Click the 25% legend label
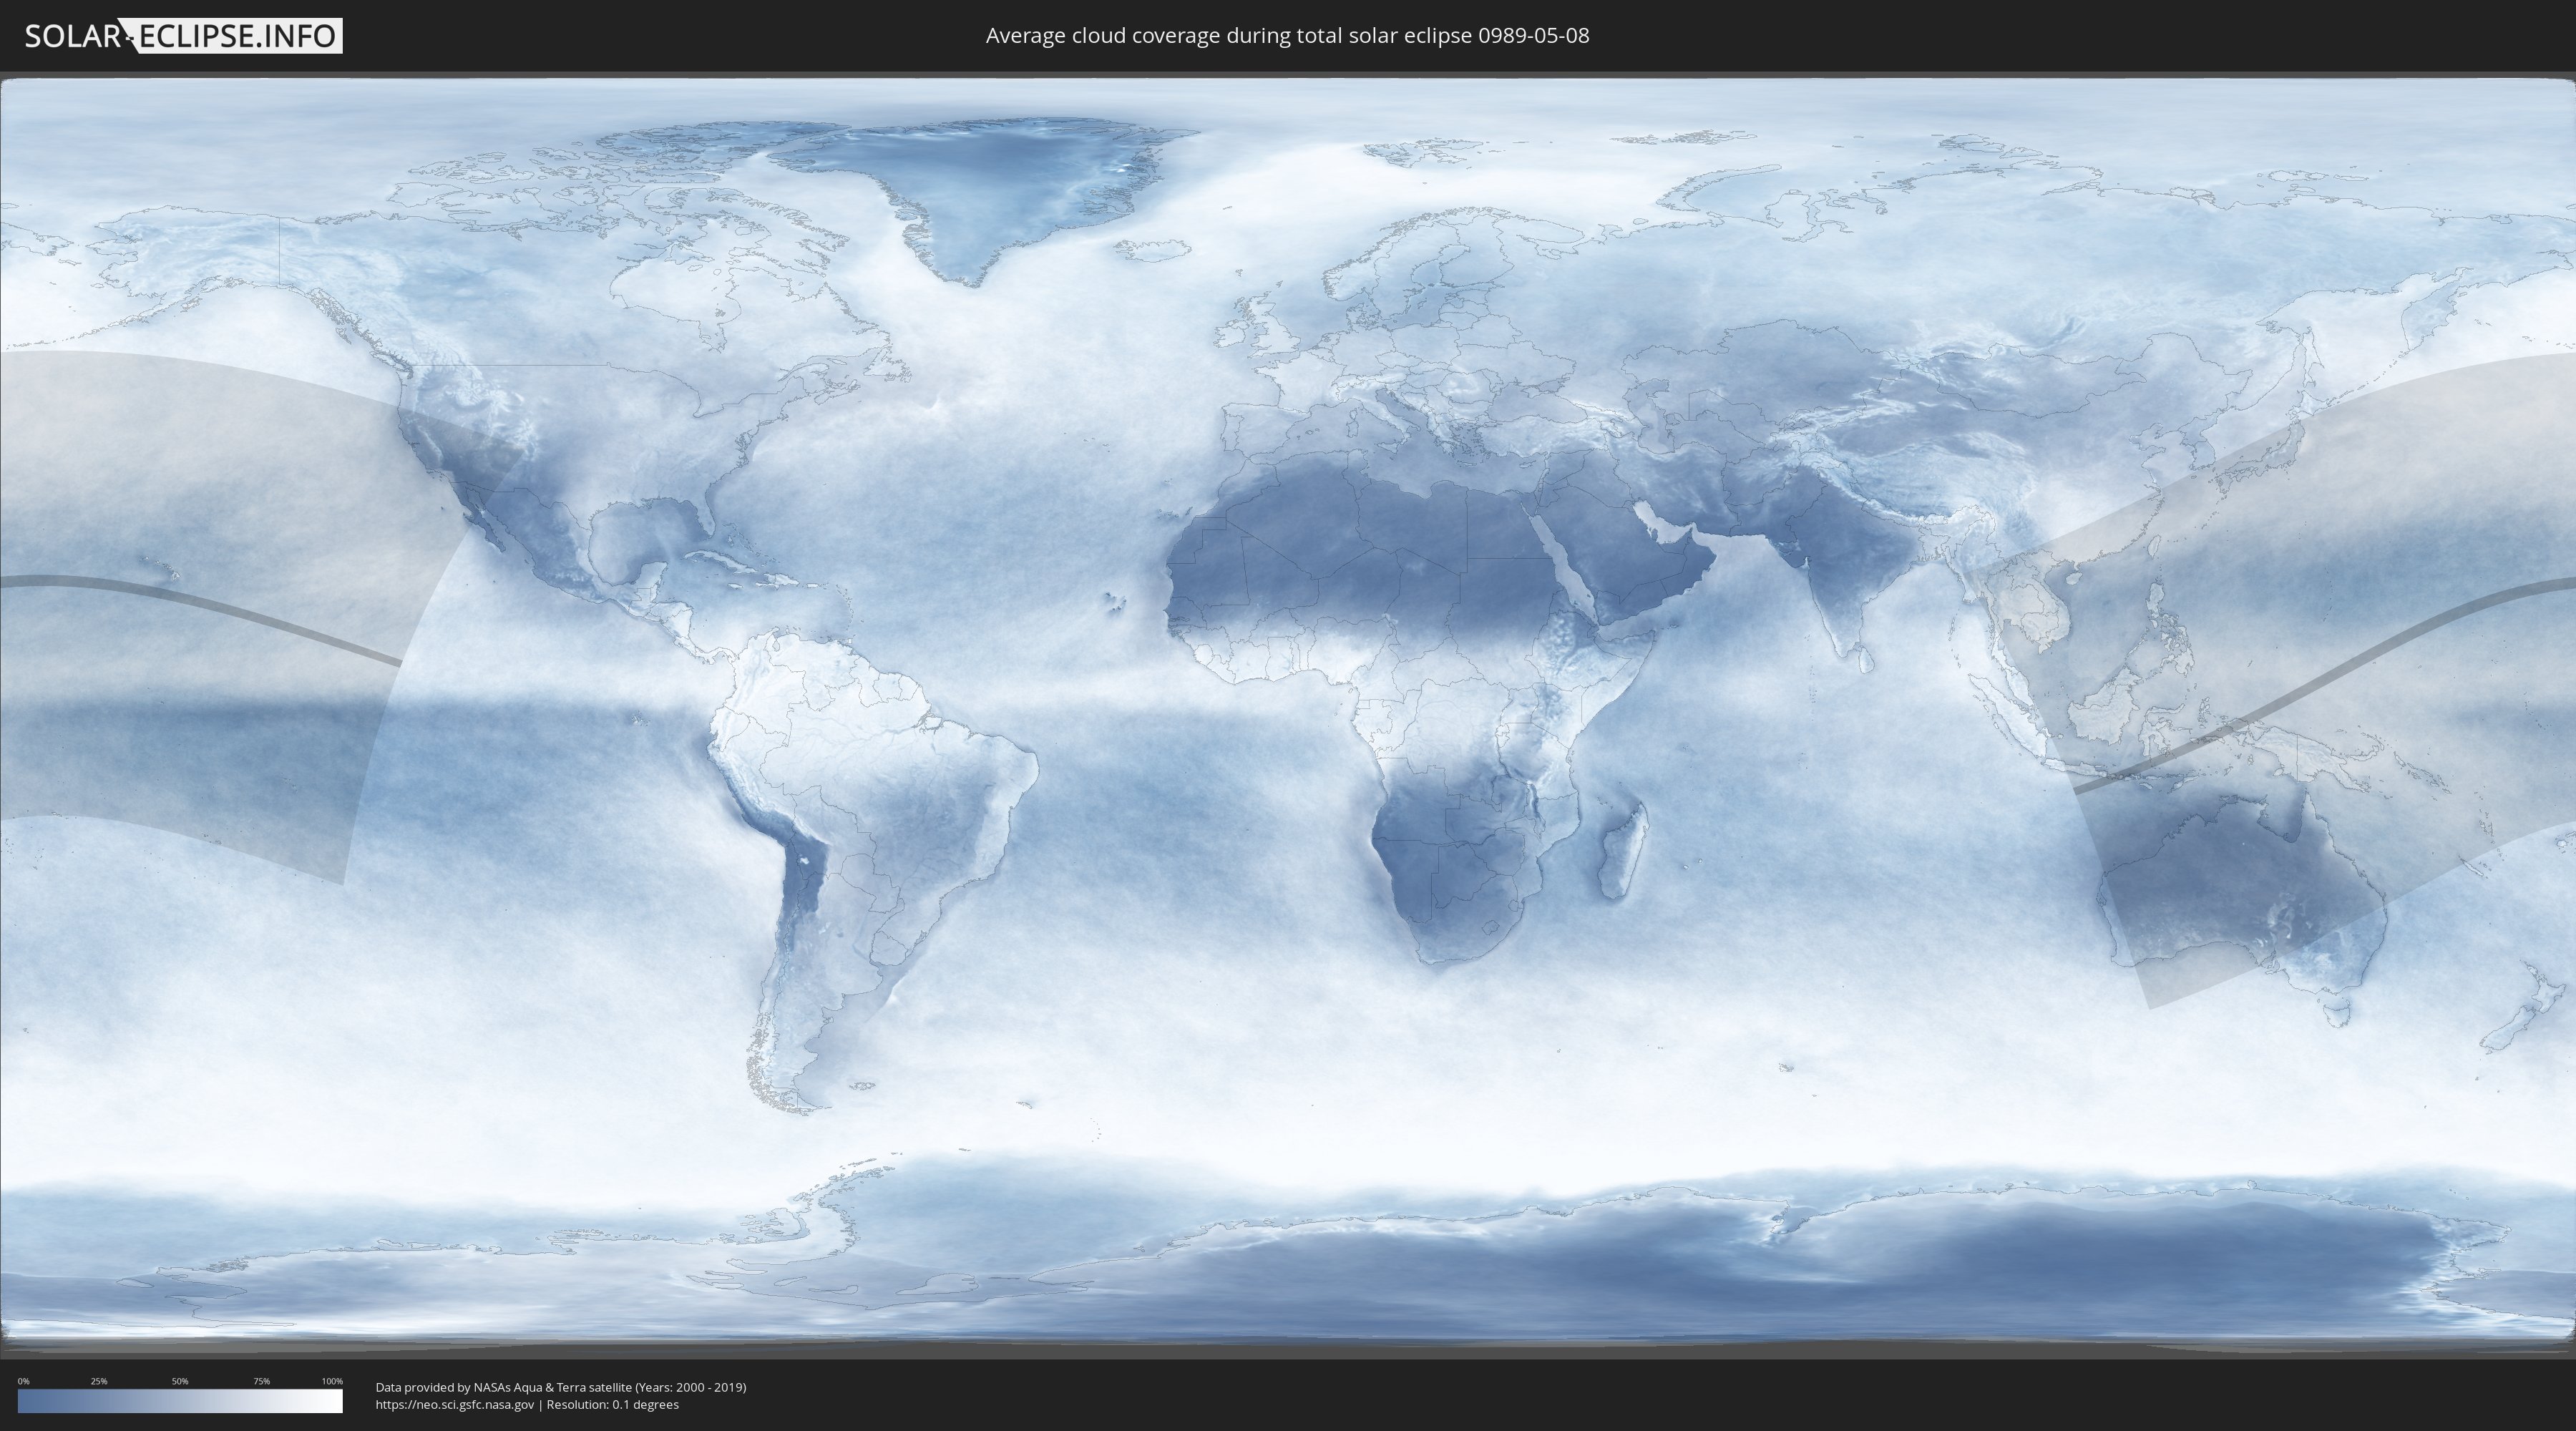This screenshot has width=2576, height=1431. coord(99,1381)
